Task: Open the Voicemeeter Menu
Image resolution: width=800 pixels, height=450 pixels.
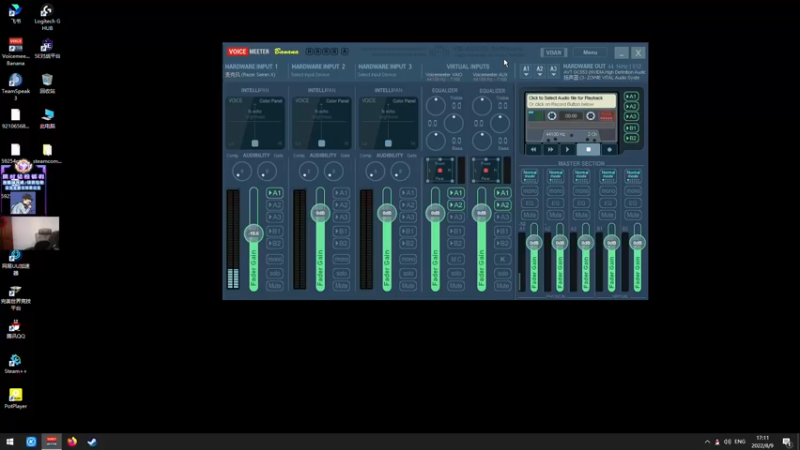Action: tap(590, 53)
